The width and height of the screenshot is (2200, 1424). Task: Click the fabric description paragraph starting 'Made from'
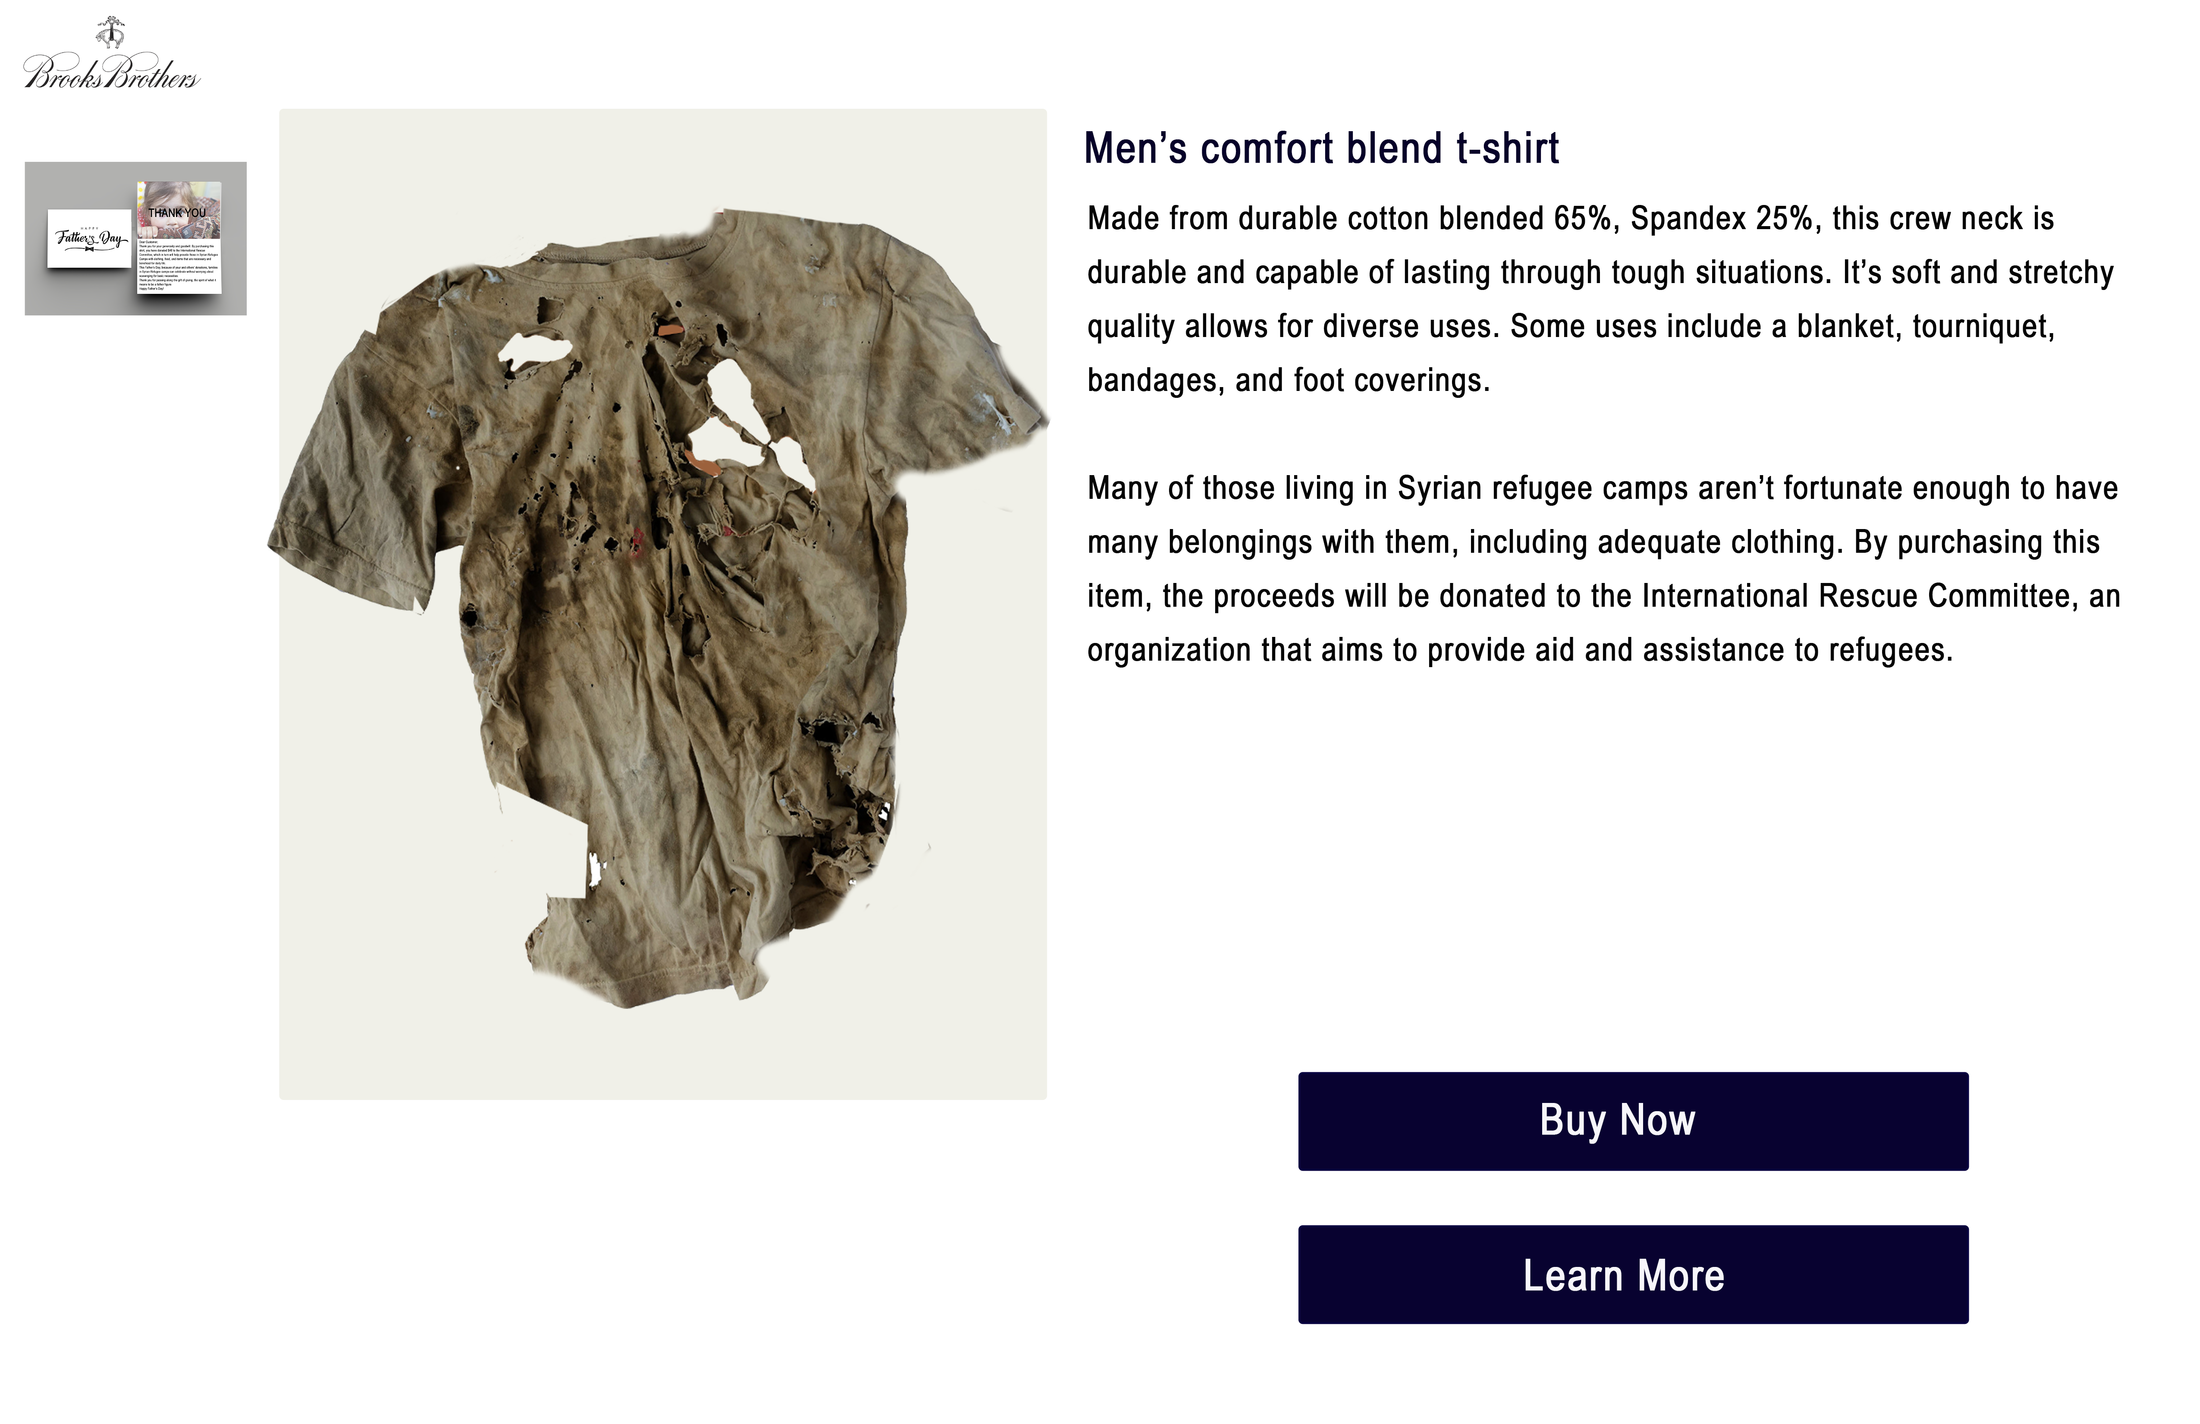1600,299
